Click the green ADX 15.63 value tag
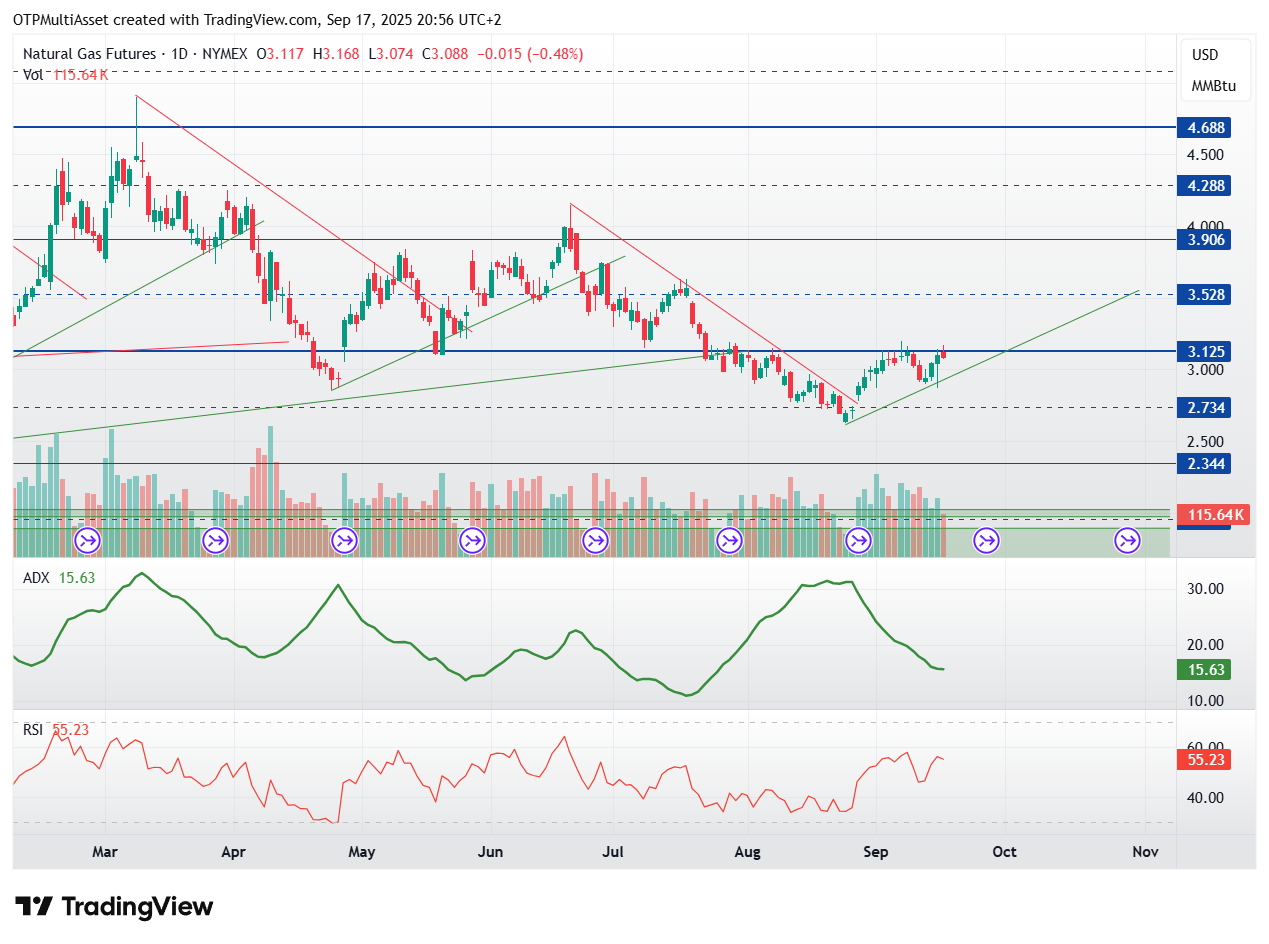 point(1202,670)
